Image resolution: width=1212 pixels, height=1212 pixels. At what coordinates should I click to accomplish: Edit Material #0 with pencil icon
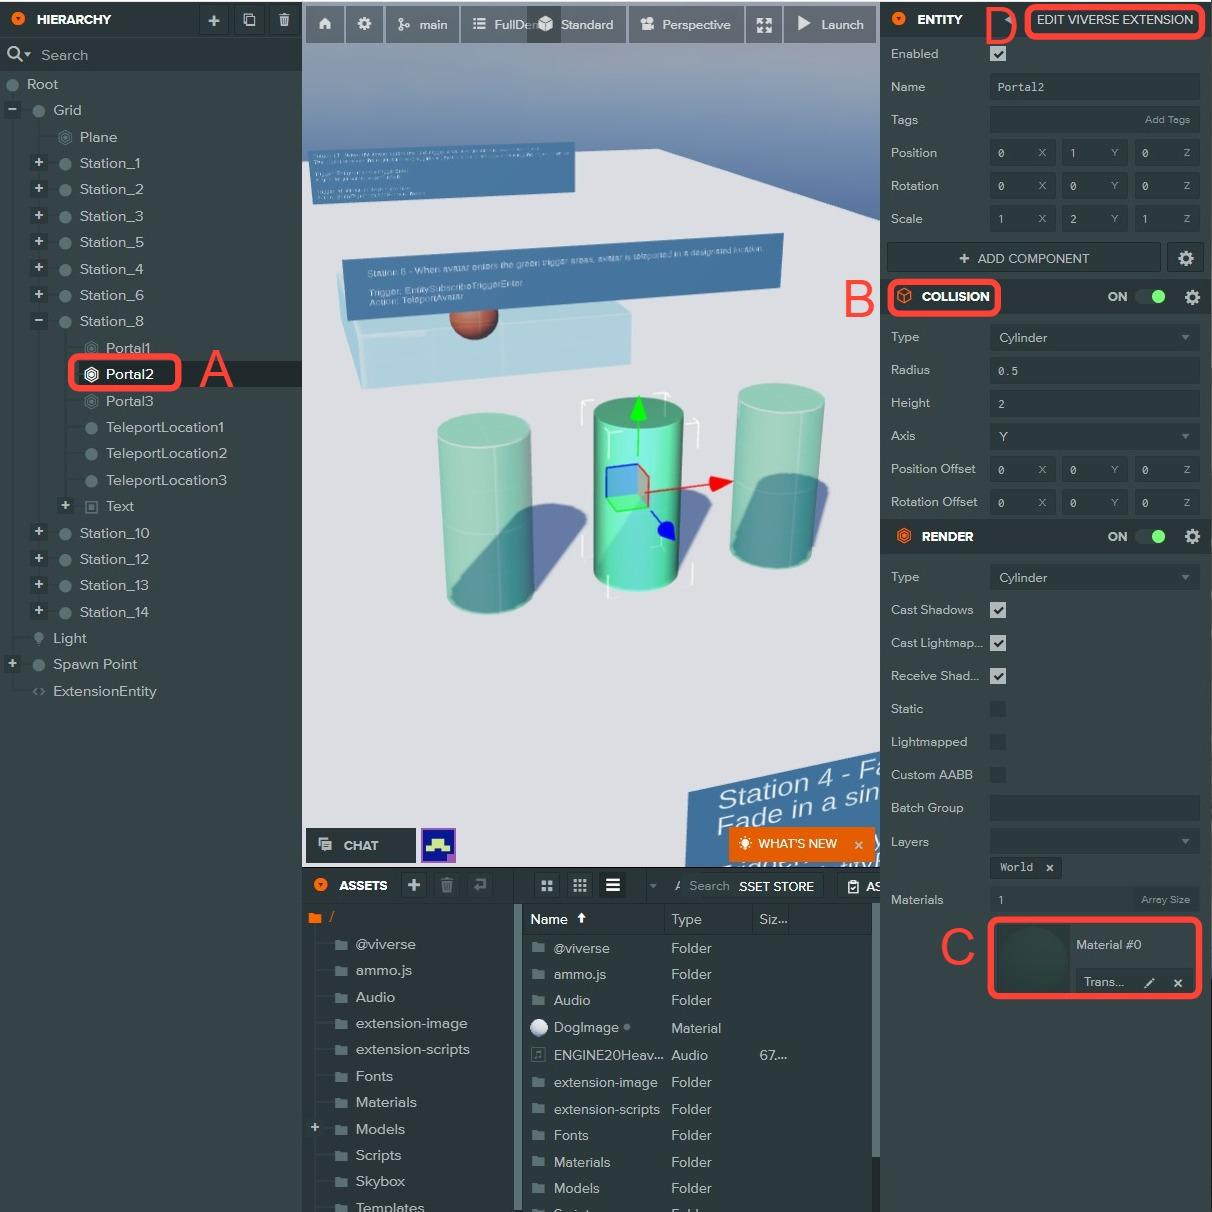pyautogui.click(x=1149, y=983)
